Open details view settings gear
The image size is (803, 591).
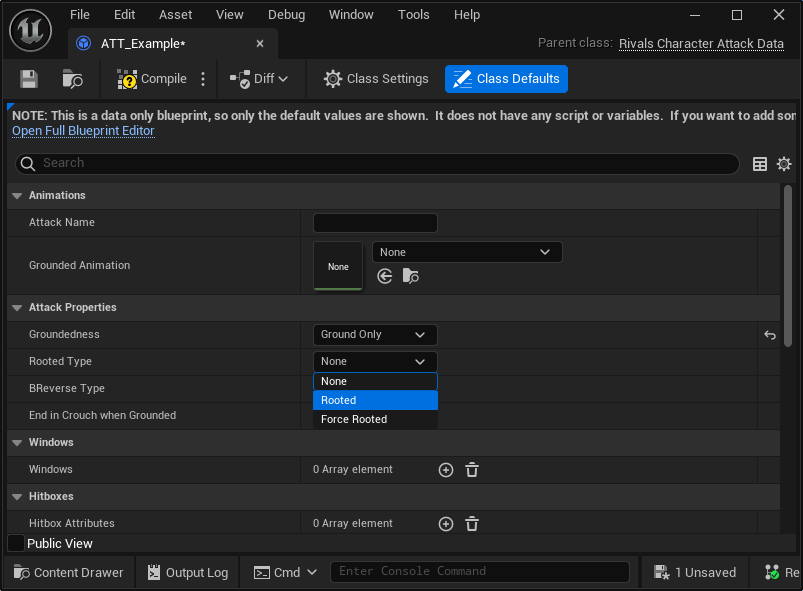coord(784,164)
